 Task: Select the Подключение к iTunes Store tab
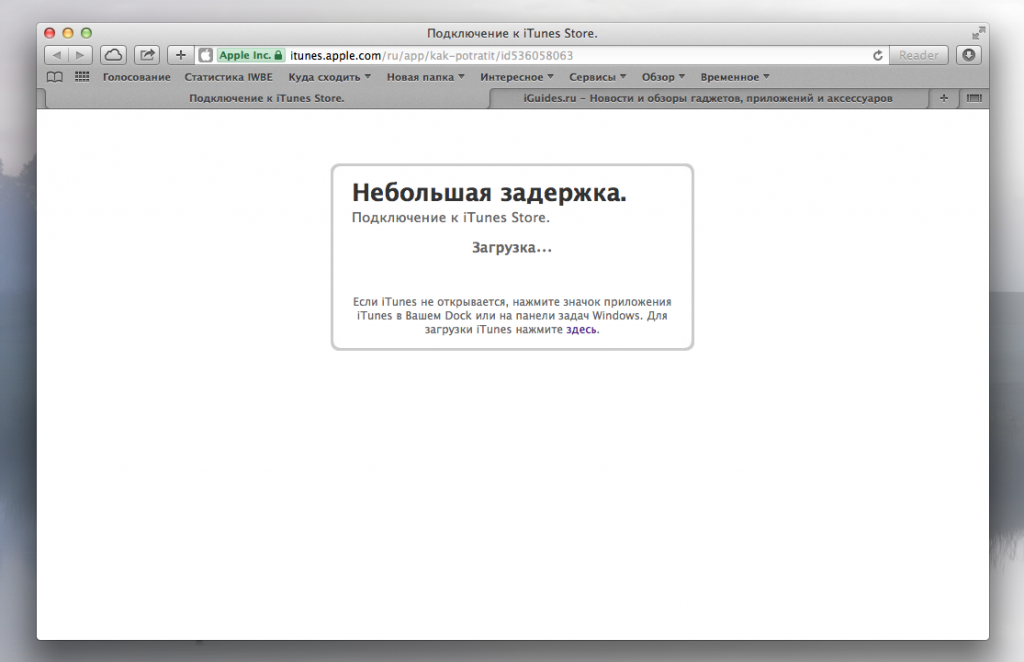pyautogui.click(x=266, y=99)
